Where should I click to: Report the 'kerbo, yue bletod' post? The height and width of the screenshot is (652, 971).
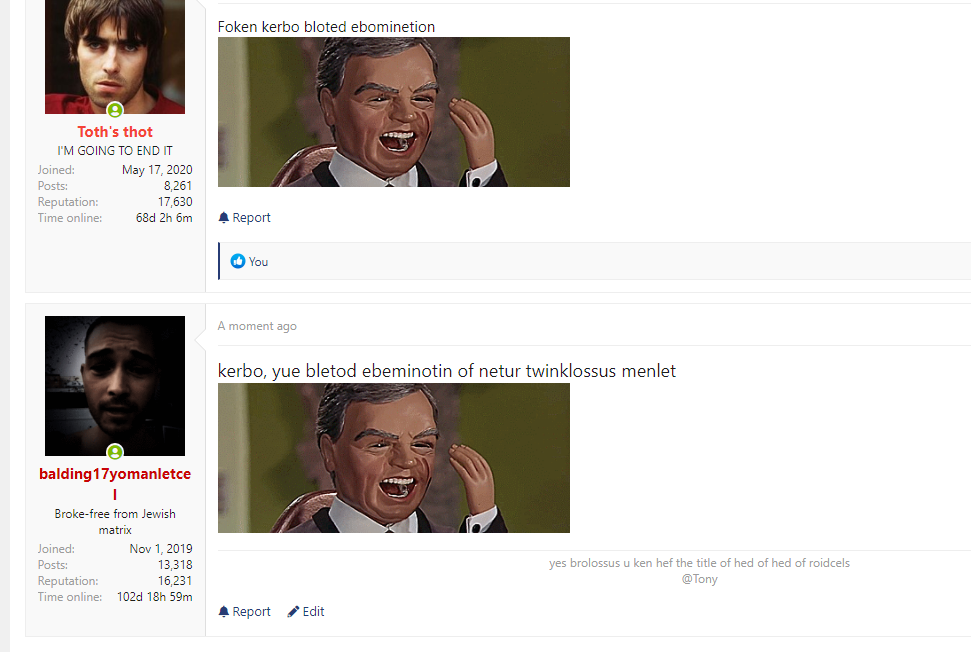coord(251,612)
